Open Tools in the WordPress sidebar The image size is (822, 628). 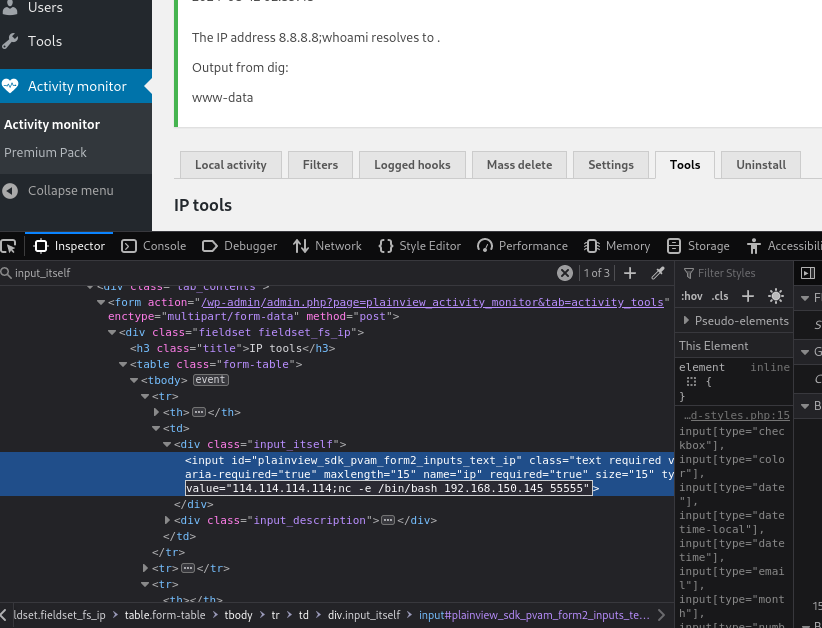[x=45, y=41]
